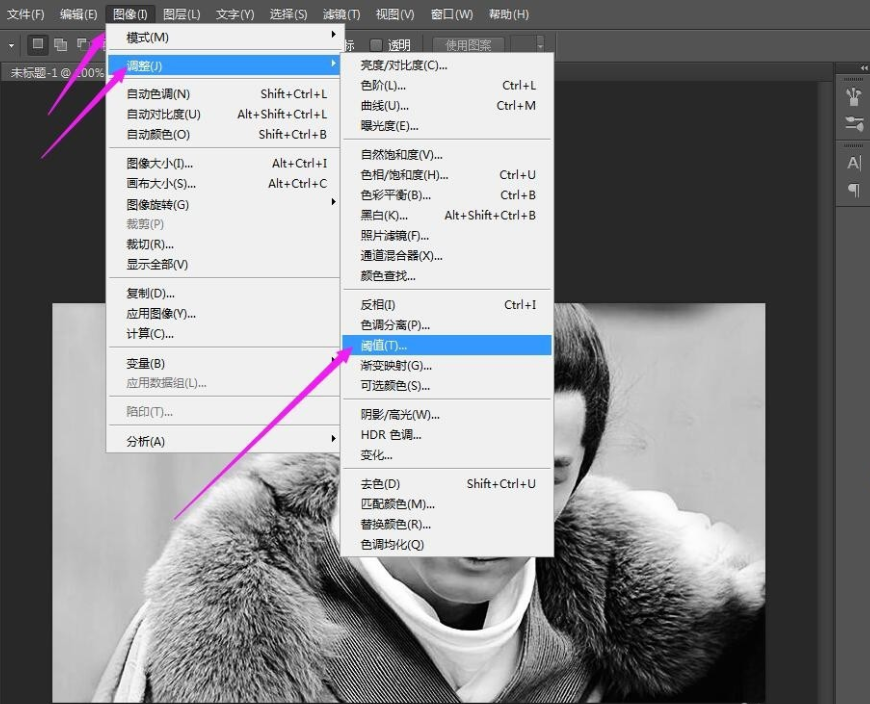This screenshot has height=704, width=870.
Task: Enable the 透明 checkbox in the options bar
Action: [x=375, y=44]
